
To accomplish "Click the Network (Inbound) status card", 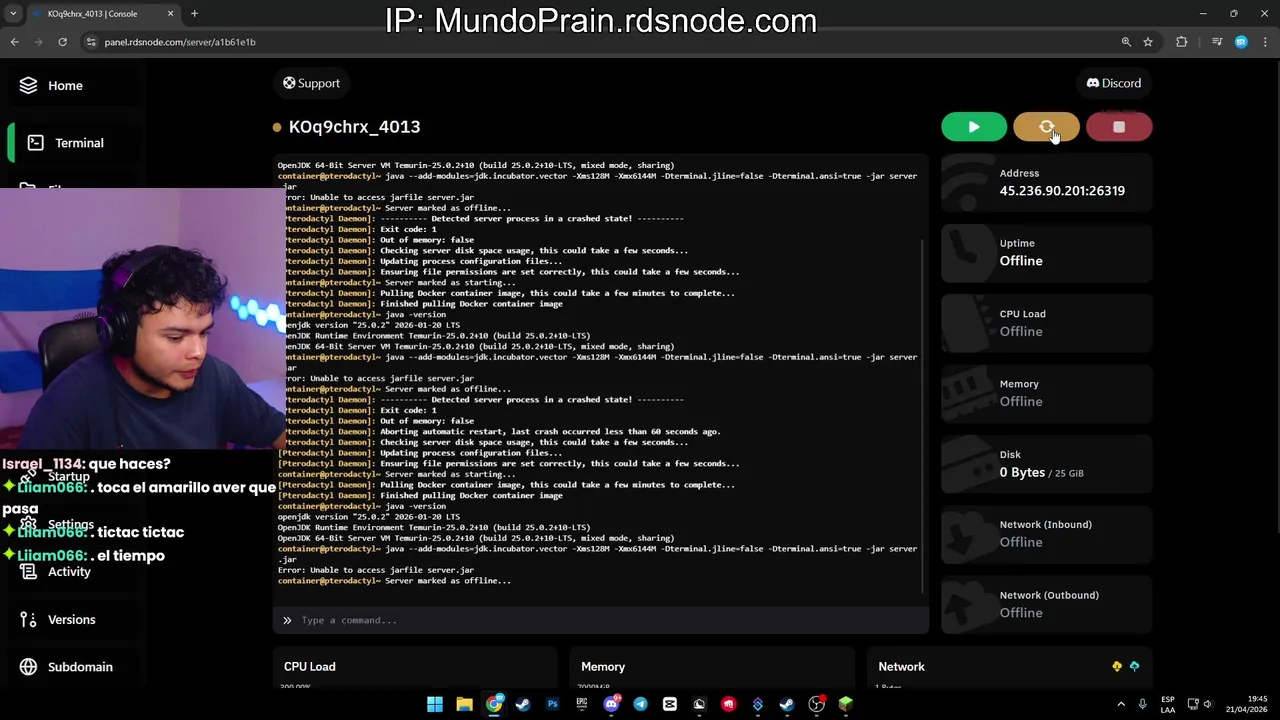I will (x=1047, y=534).
